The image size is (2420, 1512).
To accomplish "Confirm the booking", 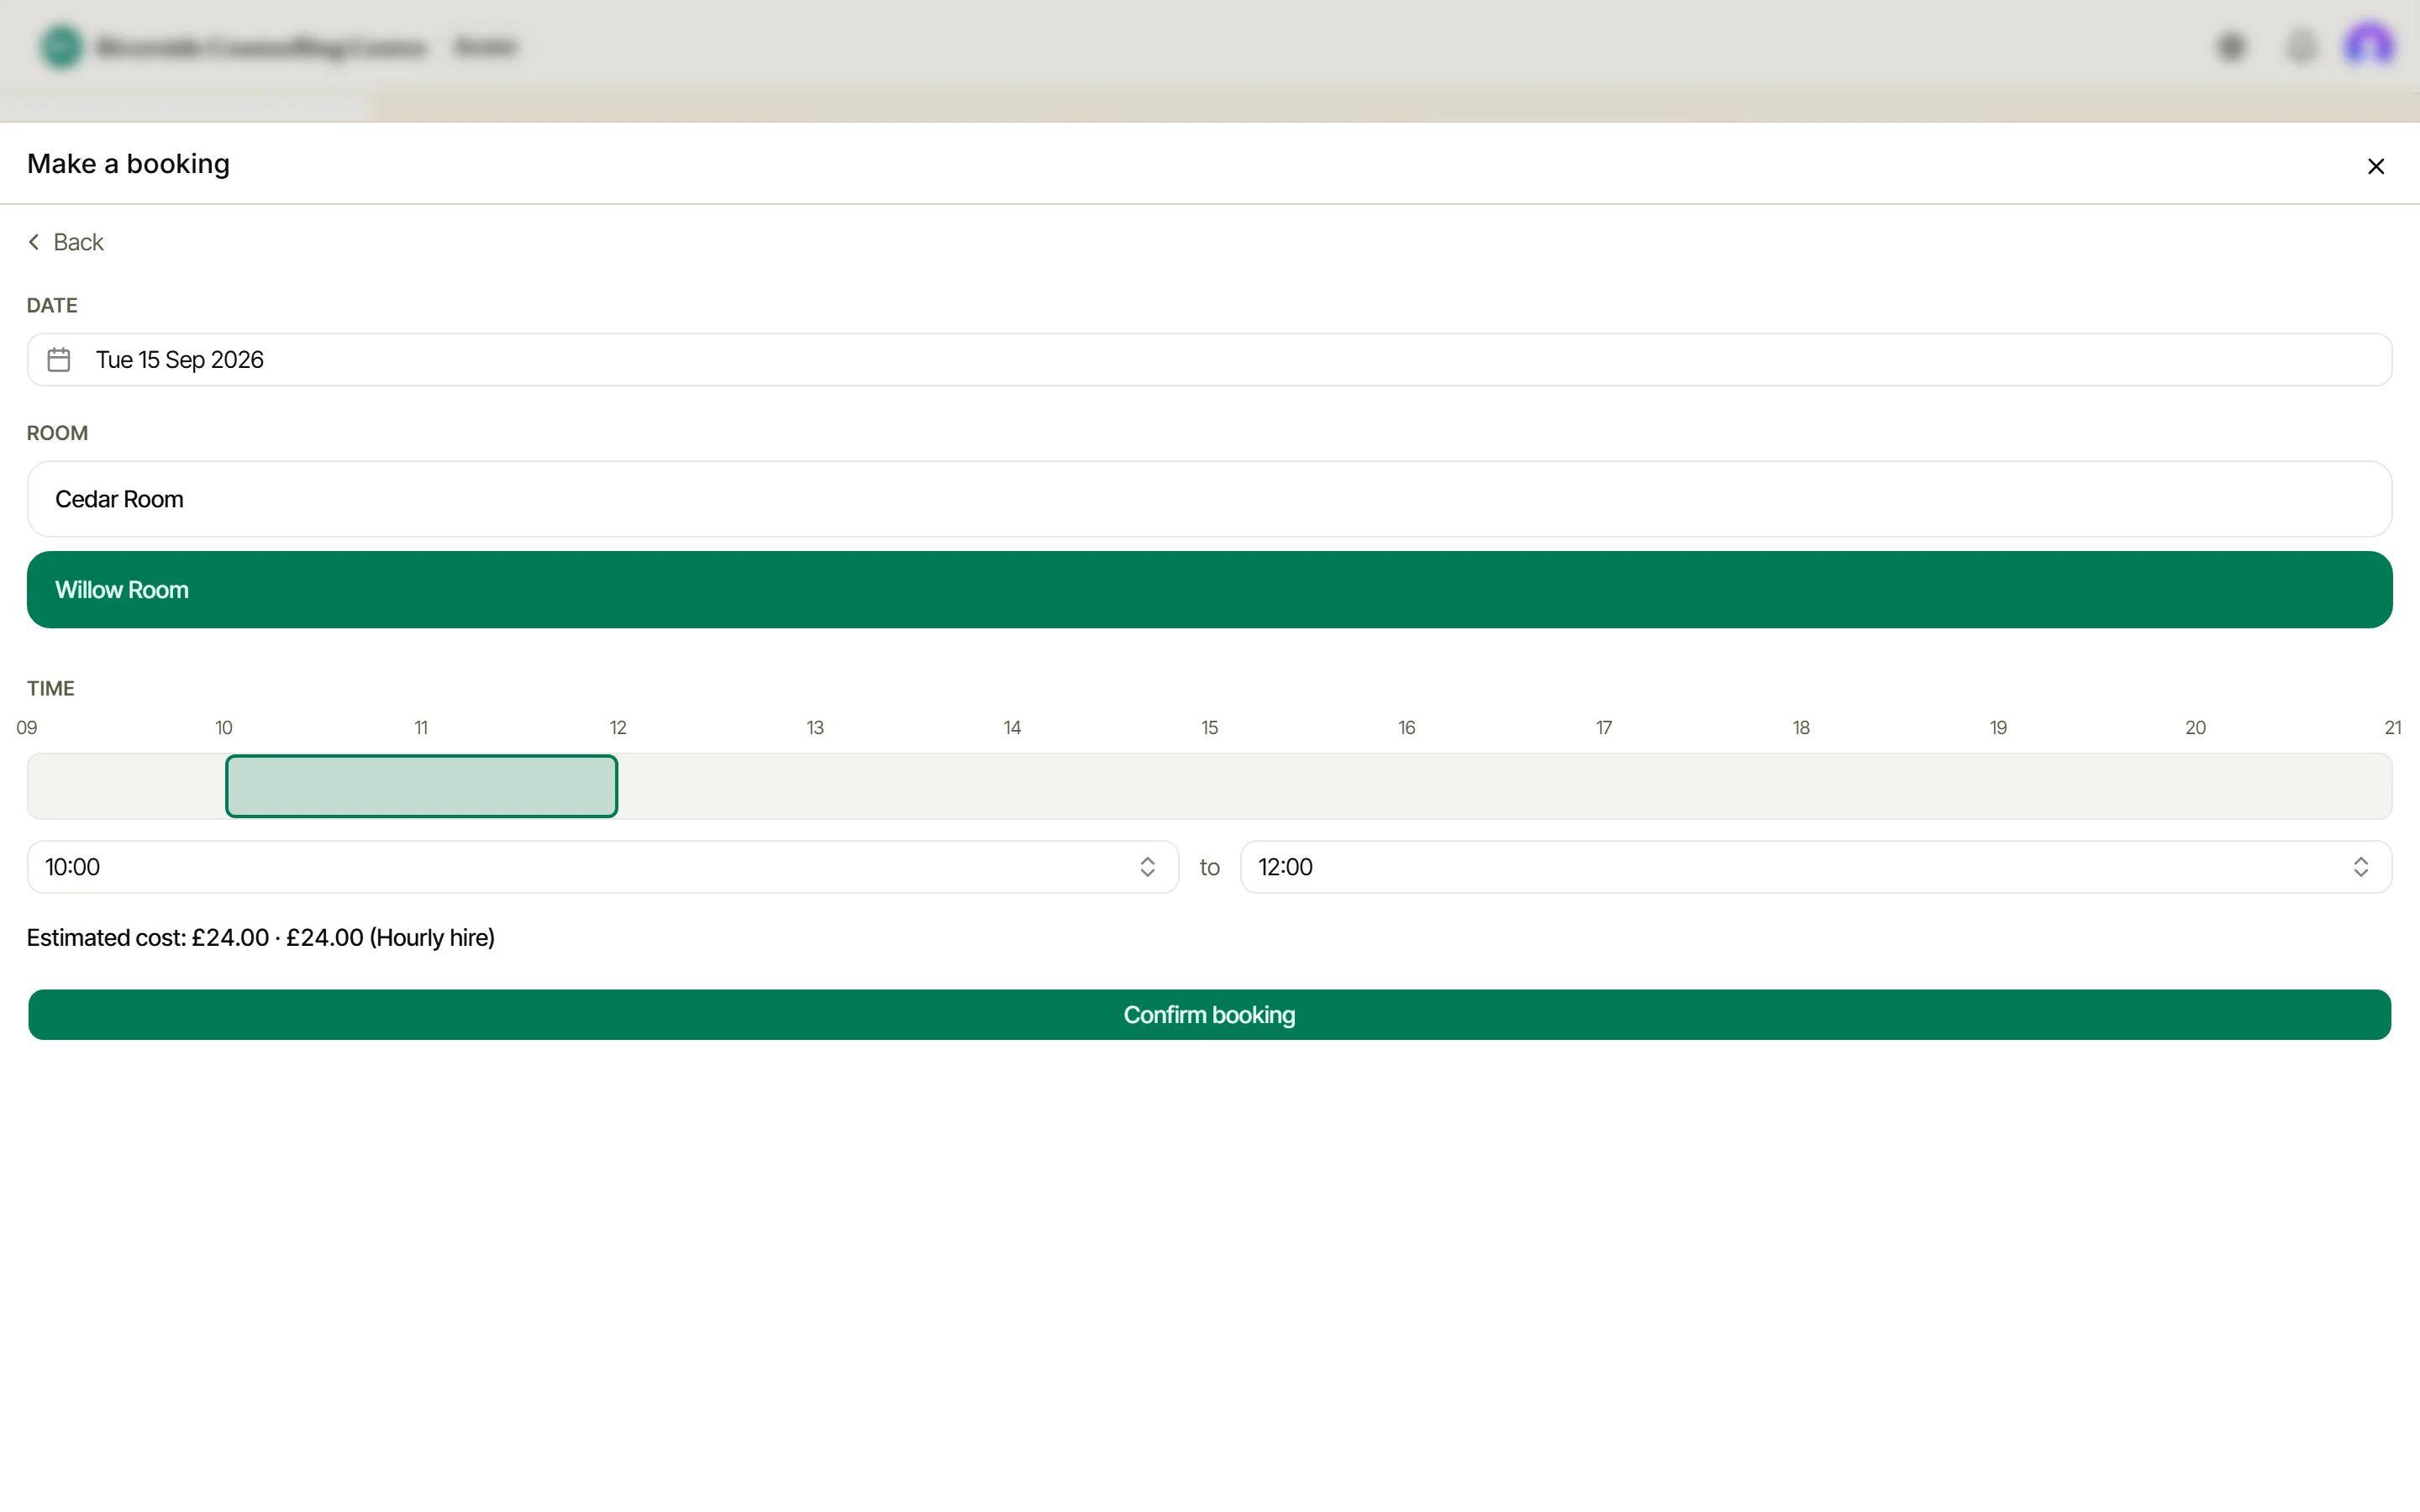I will (1209, 1015).
